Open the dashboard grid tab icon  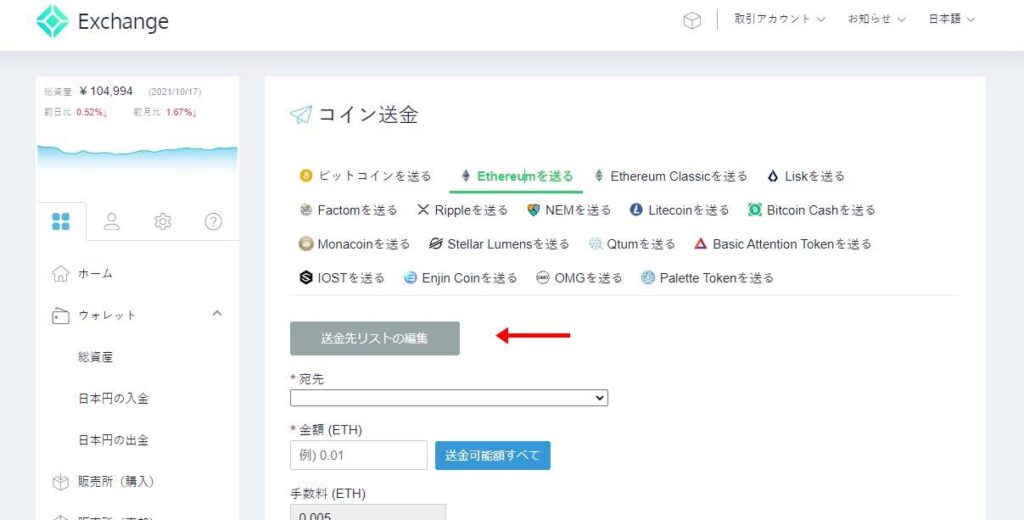(61, 221)
